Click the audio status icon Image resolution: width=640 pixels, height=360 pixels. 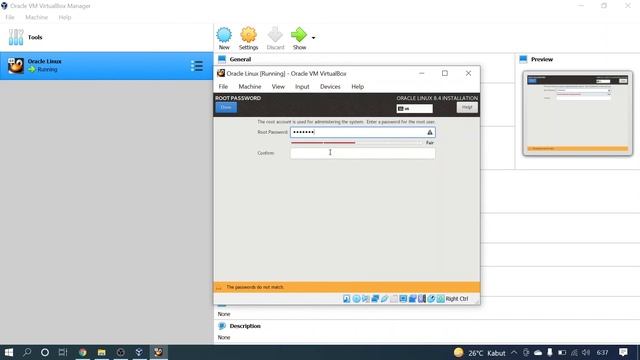(x=366, y=299)
